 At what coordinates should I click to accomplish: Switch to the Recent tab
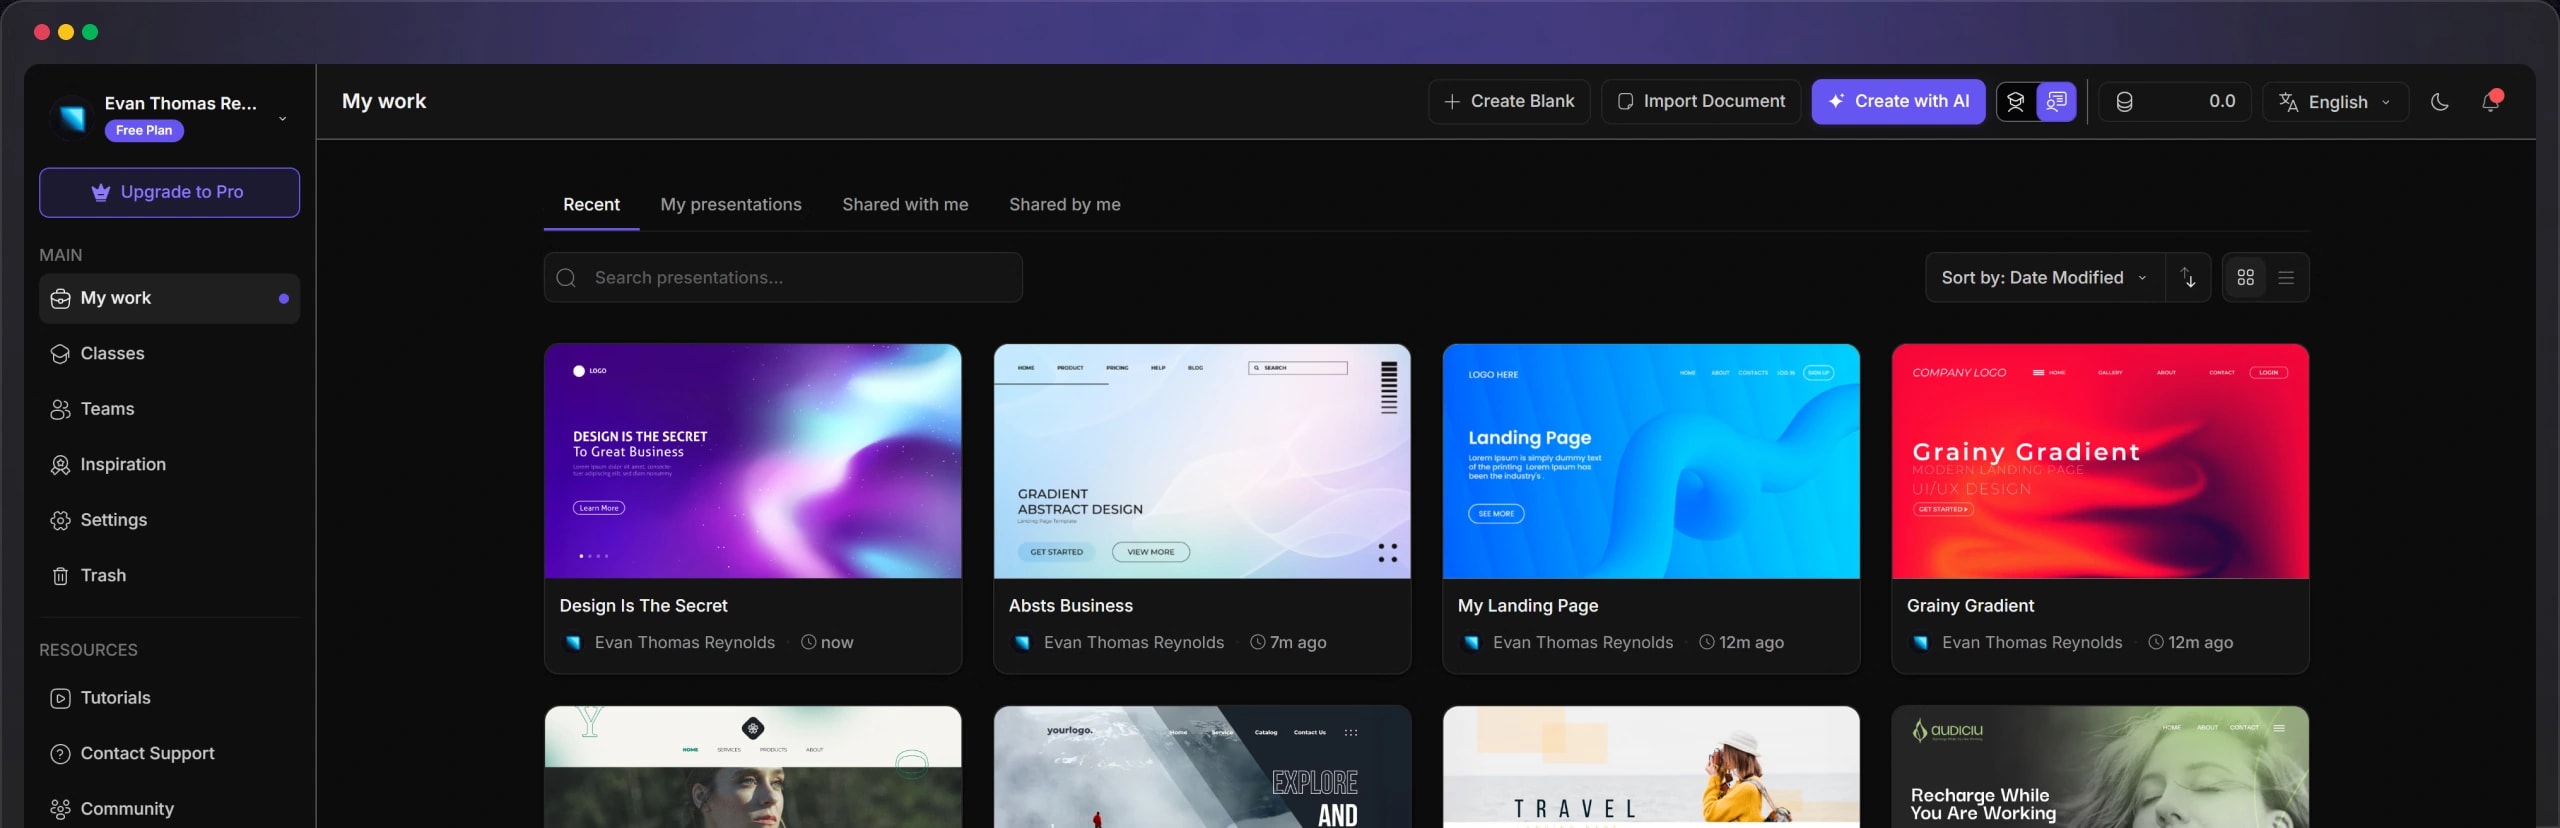(591, 204)
